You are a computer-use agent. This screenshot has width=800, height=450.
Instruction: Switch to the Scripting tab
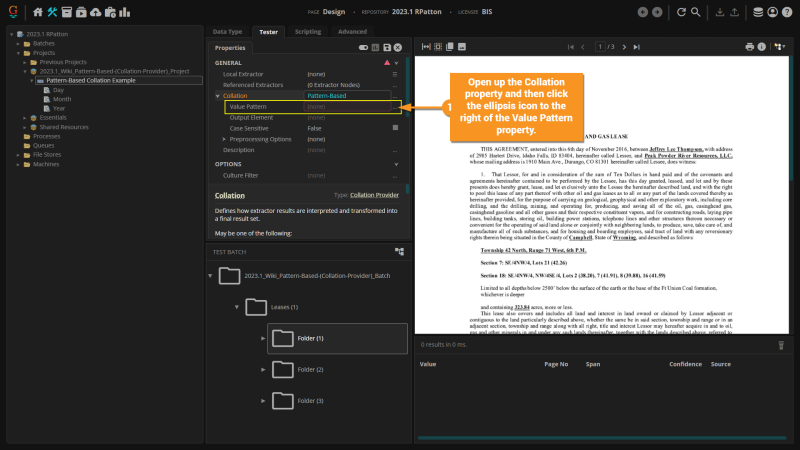click(x=308, y=32)
